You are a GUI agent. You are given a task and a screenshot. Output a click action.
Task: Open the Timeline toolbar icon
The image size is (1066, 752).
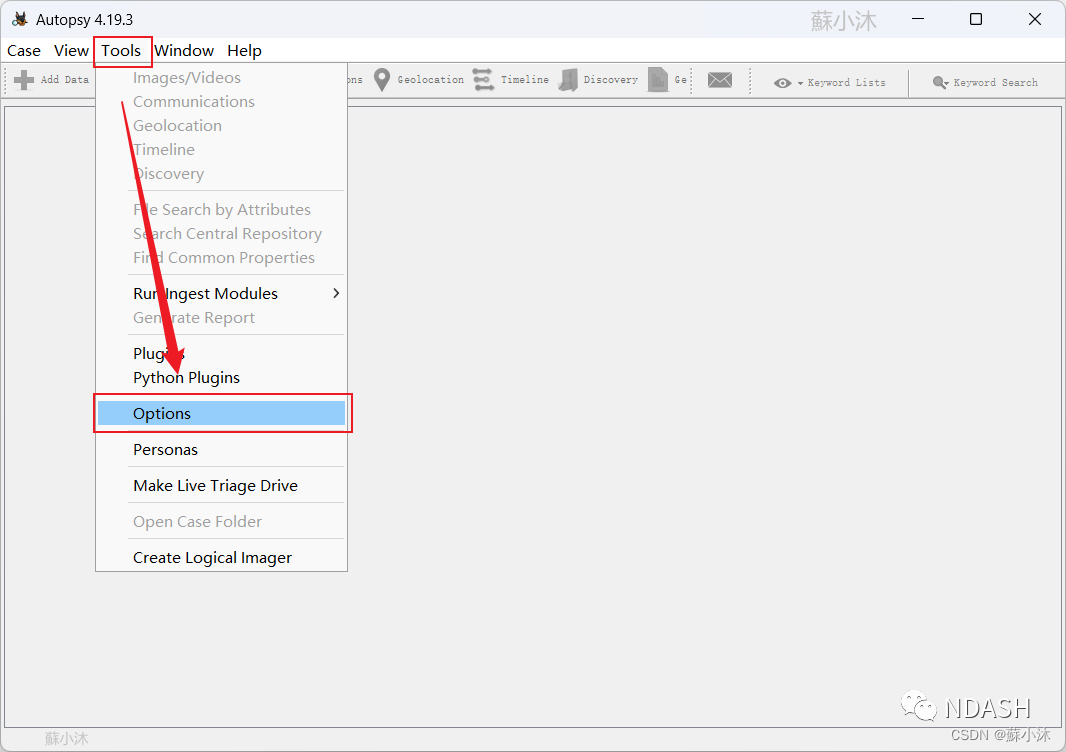483,80
